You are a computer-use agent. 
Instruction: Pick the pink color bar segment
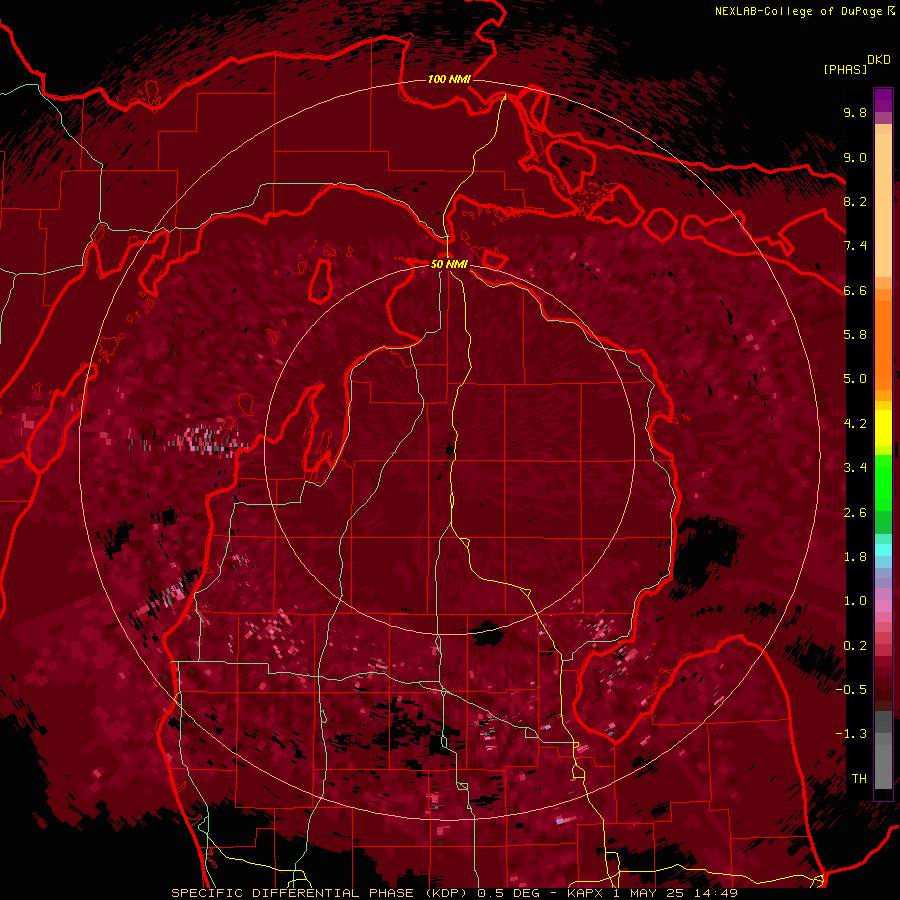883,606
